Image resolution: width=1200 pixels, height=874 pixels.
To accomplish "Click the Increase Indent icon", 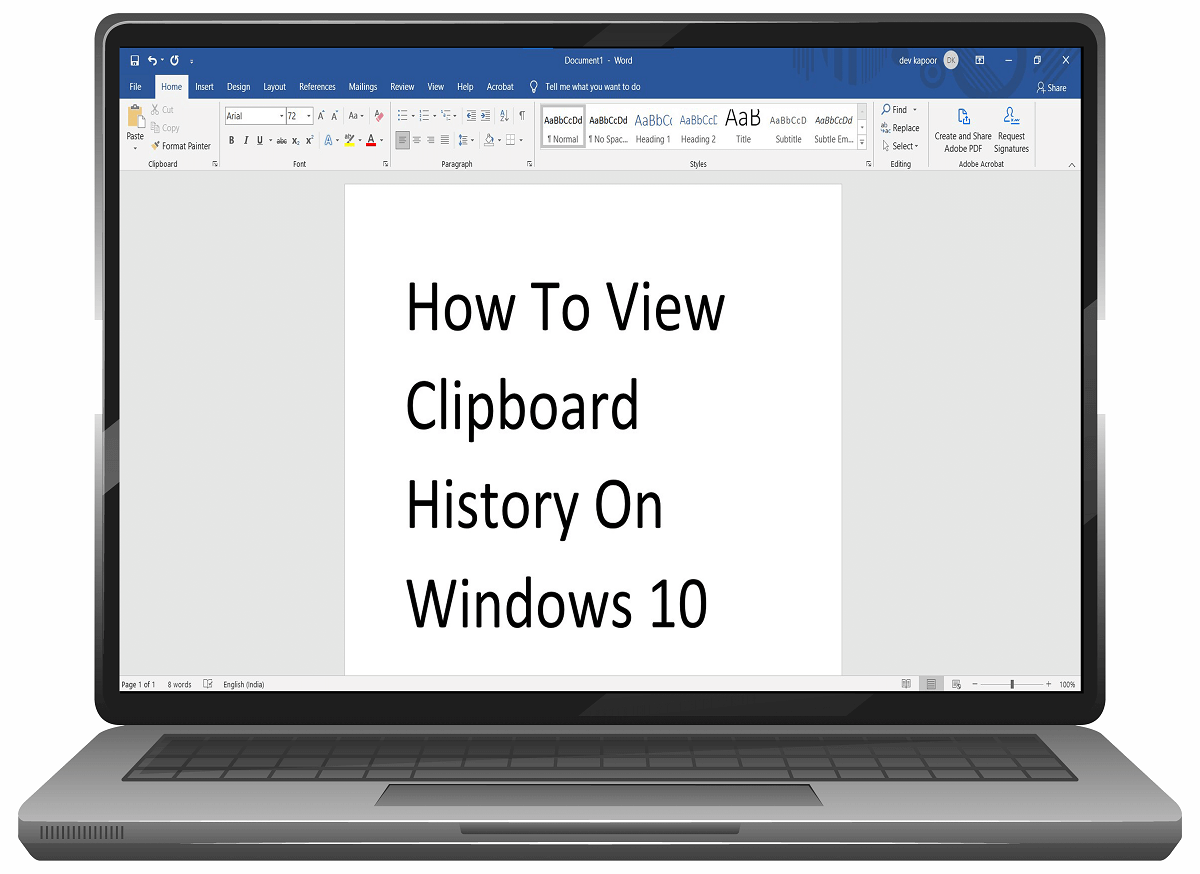I will pos(484,115).
